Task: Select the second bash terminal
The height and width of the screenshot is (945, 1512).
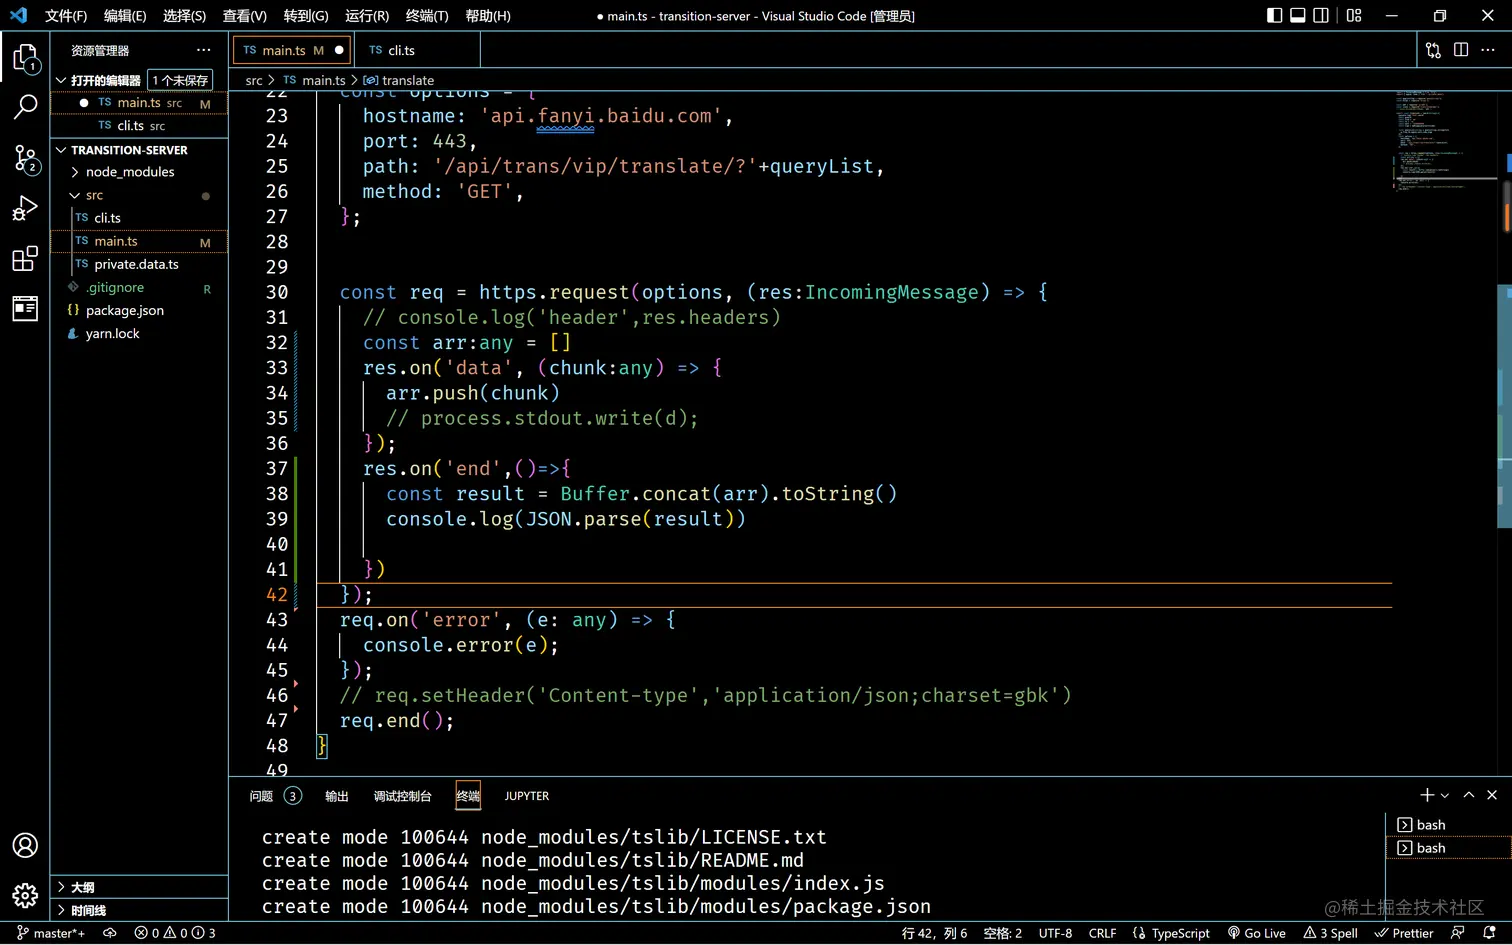Action: [x=1449, y=848]
